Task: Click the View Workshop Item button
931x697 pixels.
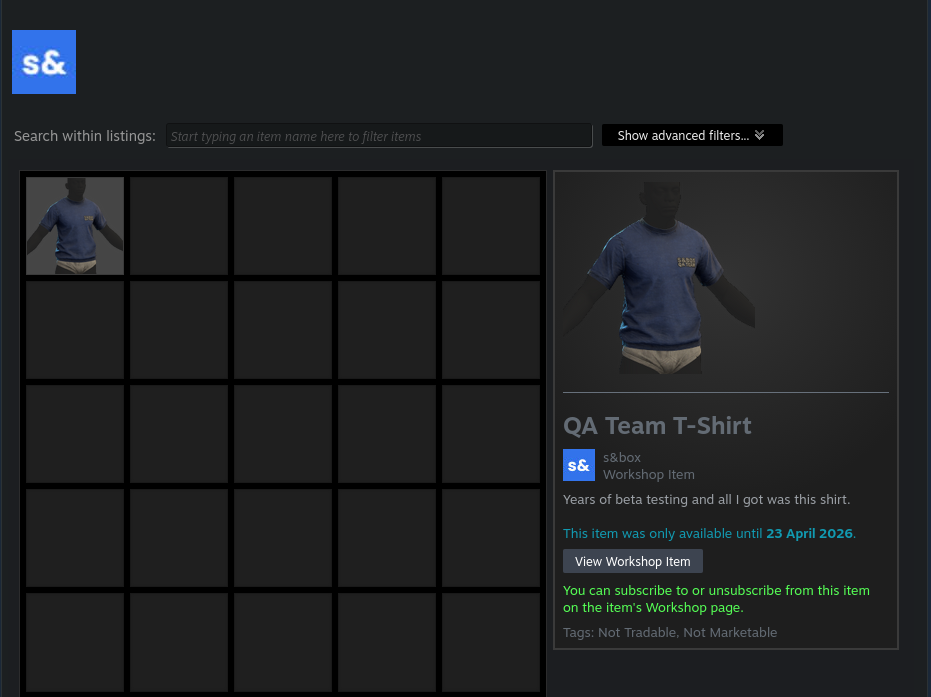Action: click(x=633, y=561)
